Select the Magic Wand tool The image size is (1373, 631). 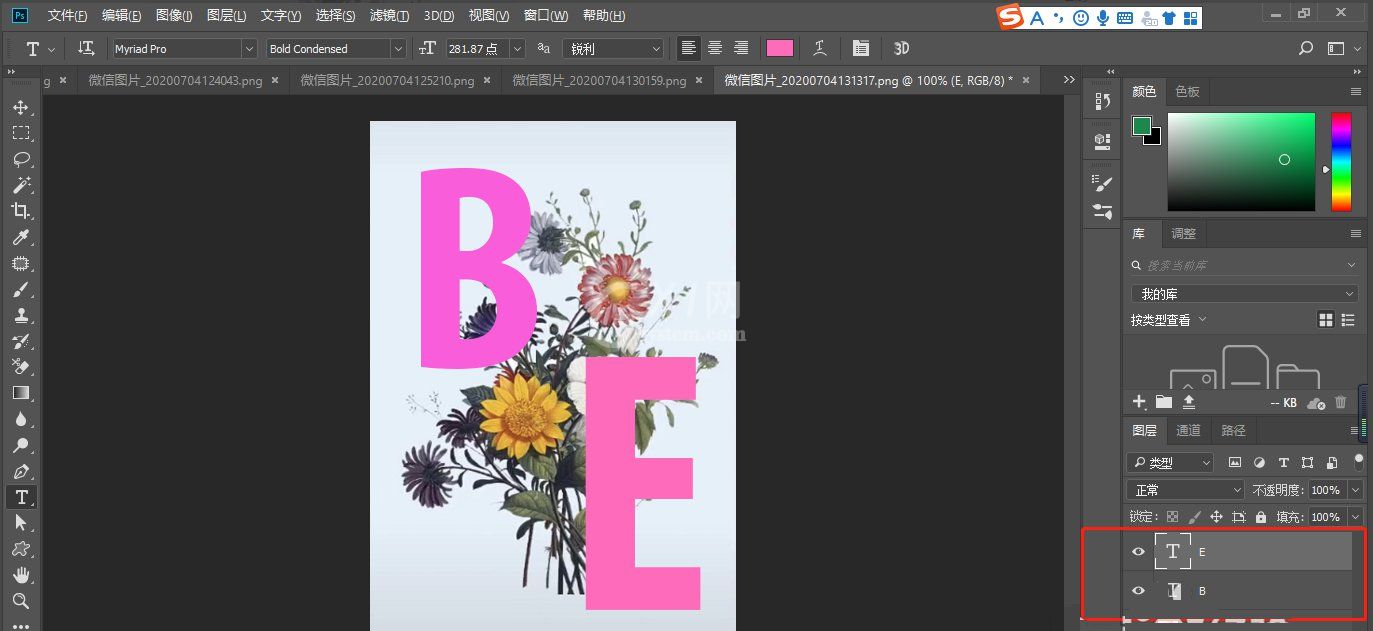(x=21, y=185)
